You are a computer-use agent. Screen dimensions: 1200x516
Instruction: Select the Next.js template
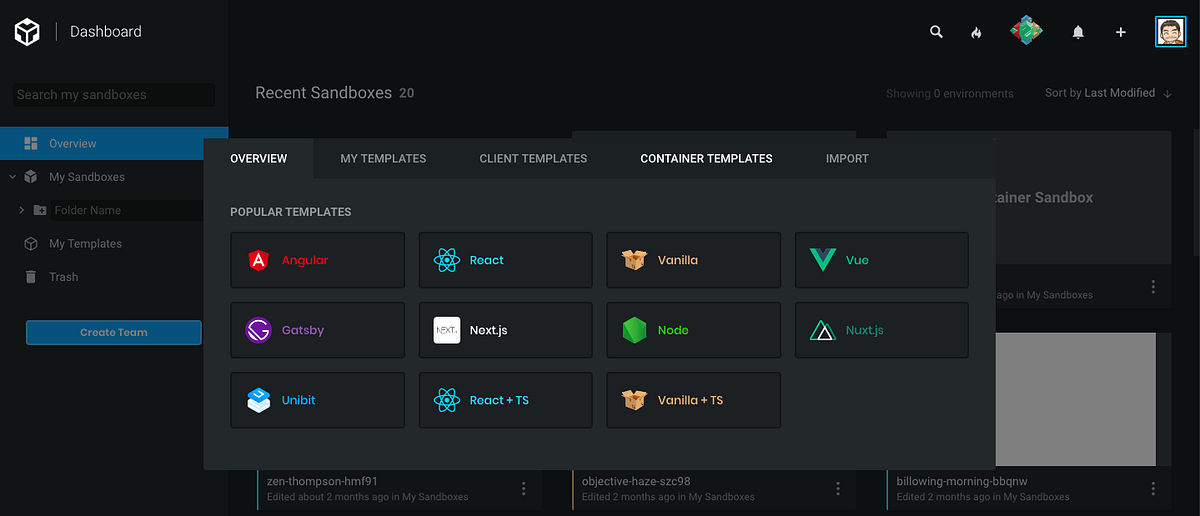tap(506, 330)
